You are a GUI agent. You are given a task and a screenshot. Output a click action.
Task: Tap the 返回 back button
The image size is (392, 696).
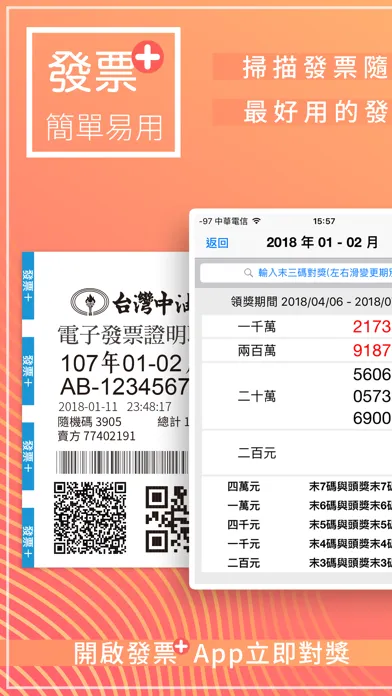(x=217, y=243)
